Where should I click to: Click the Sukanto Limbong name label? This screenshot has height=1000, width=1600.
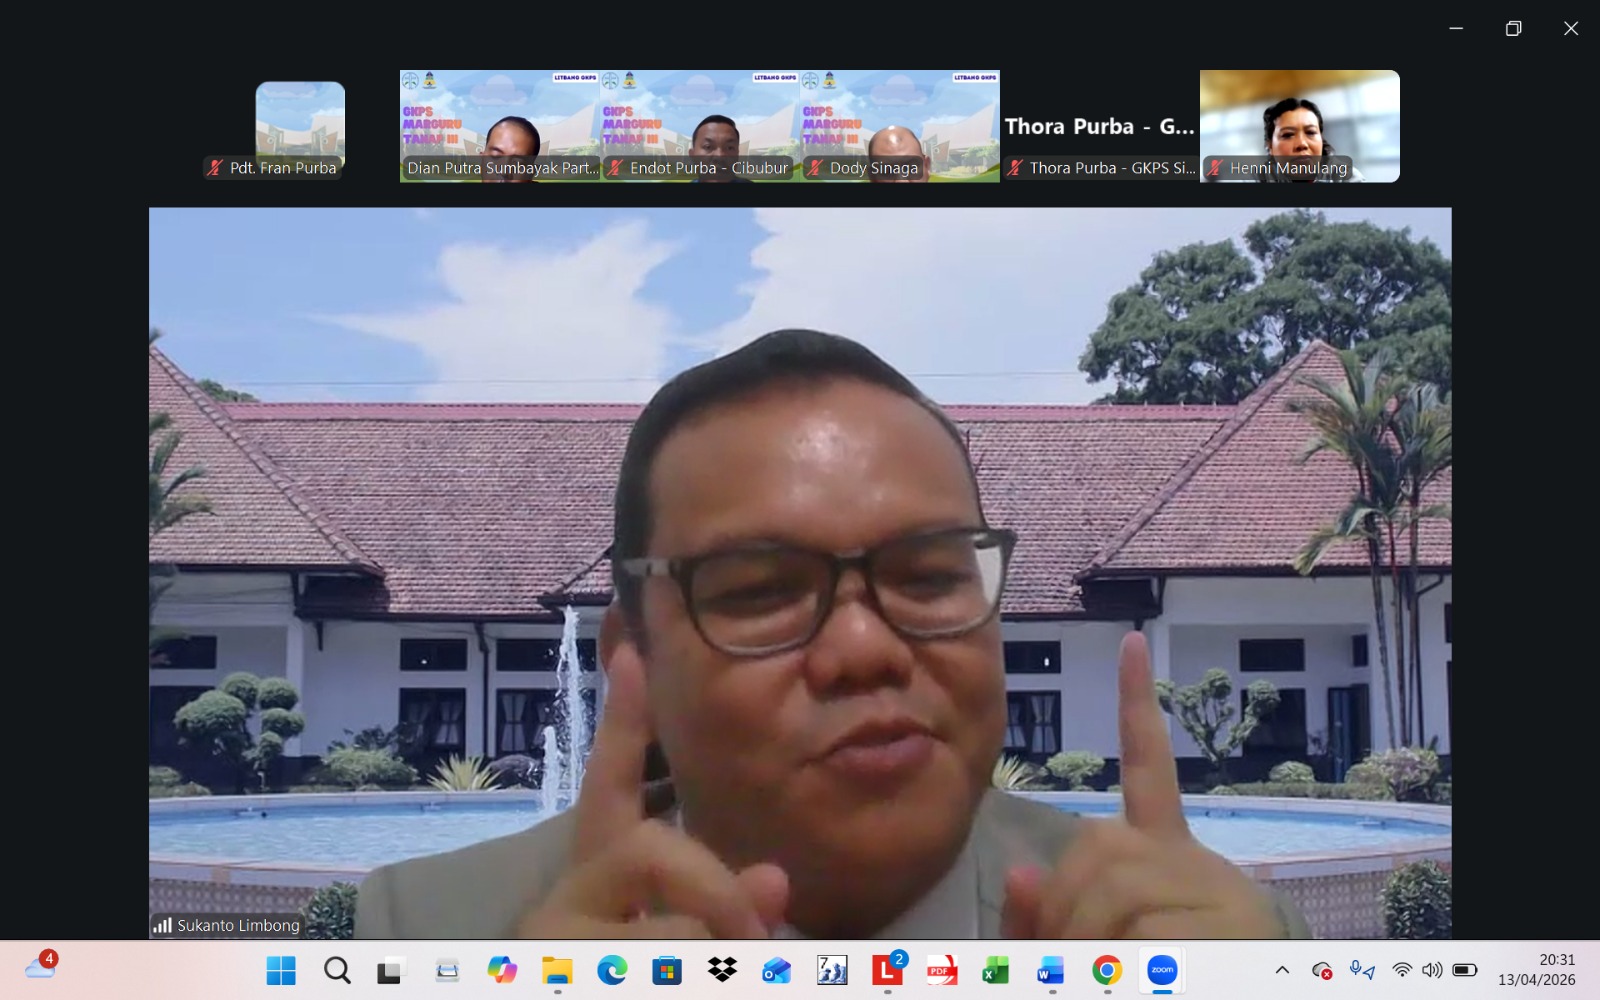tap(238, 925)
